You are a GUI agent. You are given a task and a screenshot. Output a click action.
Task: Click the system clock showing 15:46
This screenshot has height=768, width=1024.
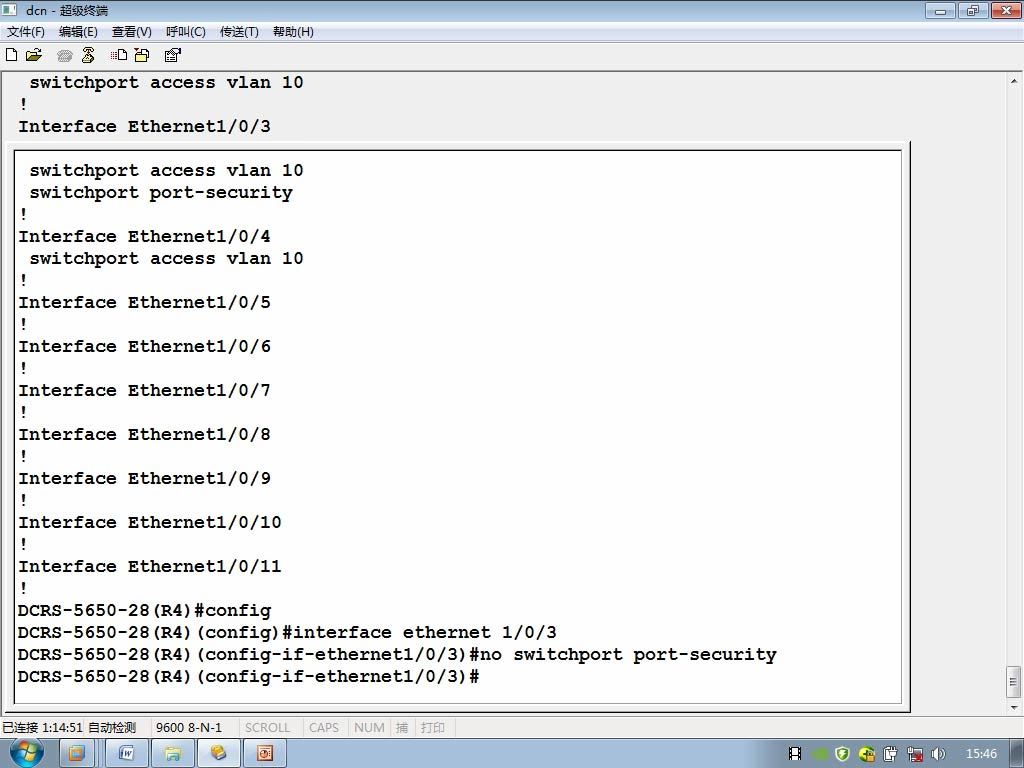pyautogui.click(x=981, y=754)
